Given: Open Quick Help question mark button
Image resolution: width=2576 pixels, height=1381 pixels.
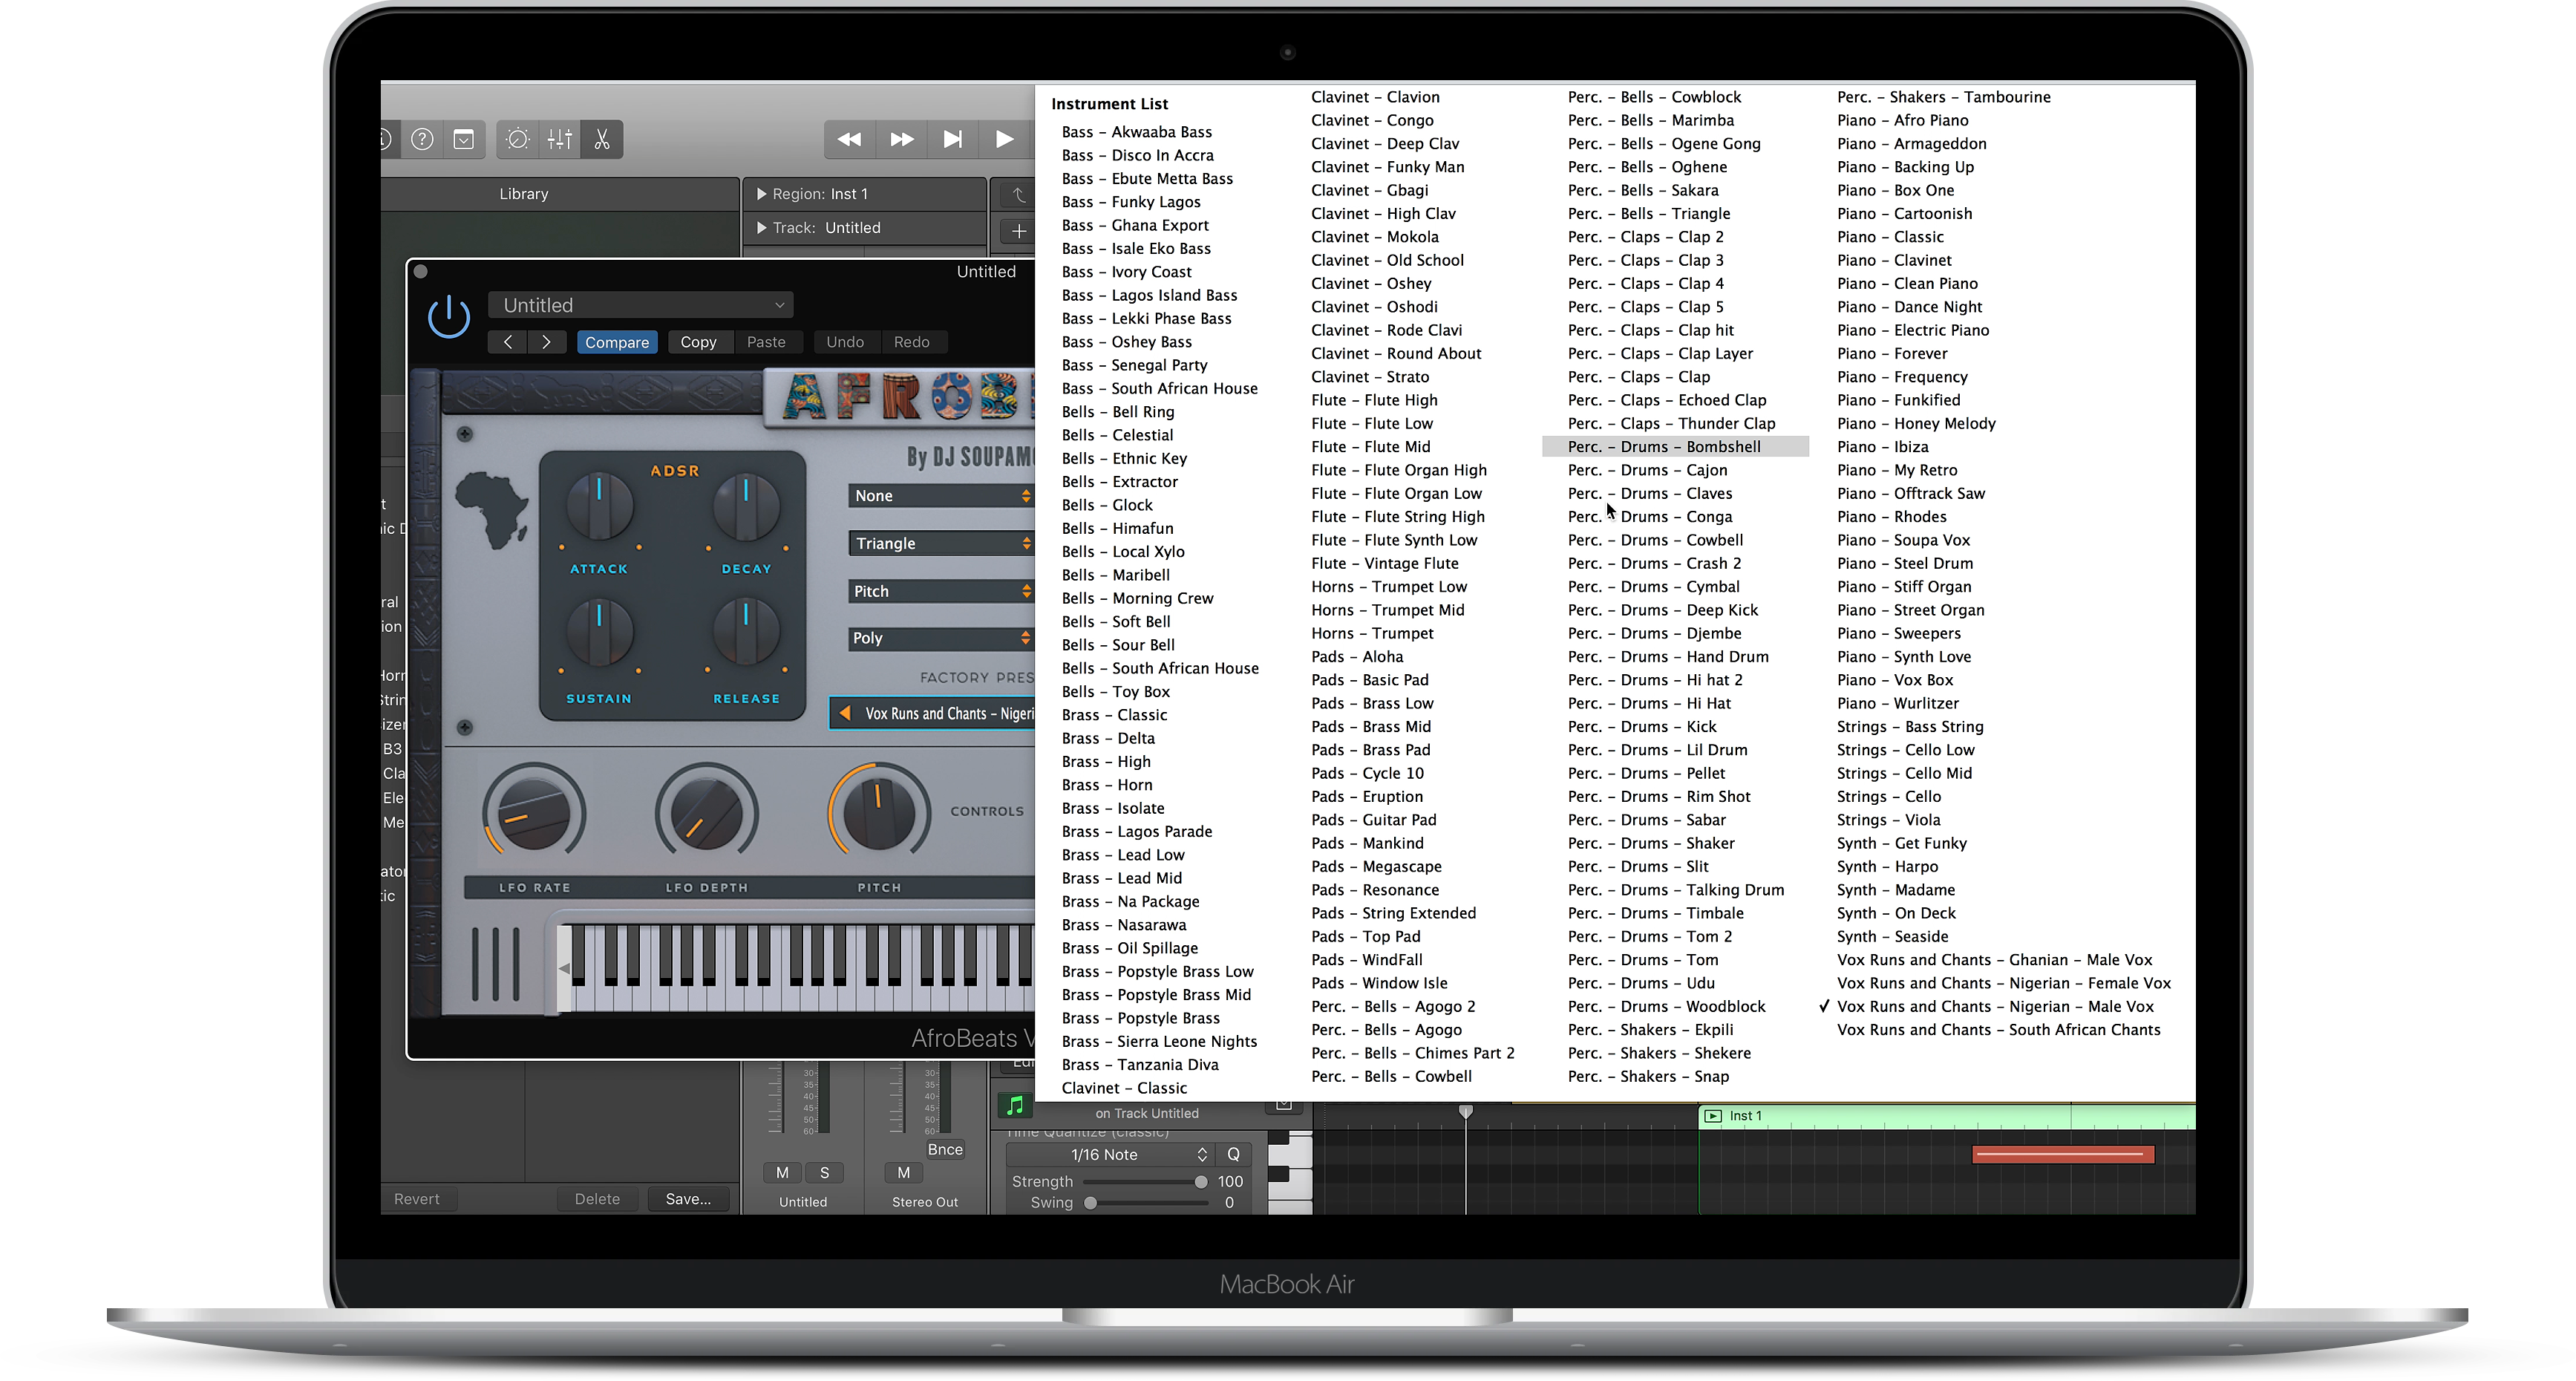Looking at the screenshot, I should [423, 139].
